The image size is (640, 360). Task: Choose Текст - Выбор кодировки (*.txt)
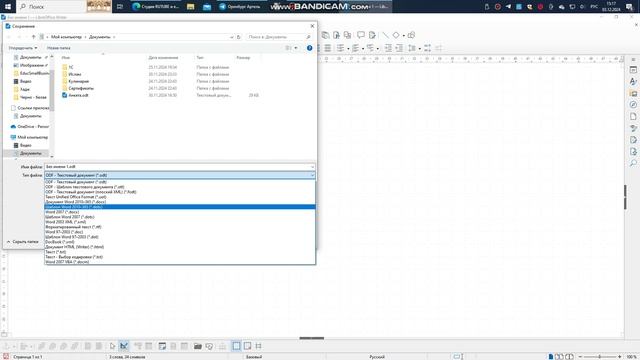point(180,257)
